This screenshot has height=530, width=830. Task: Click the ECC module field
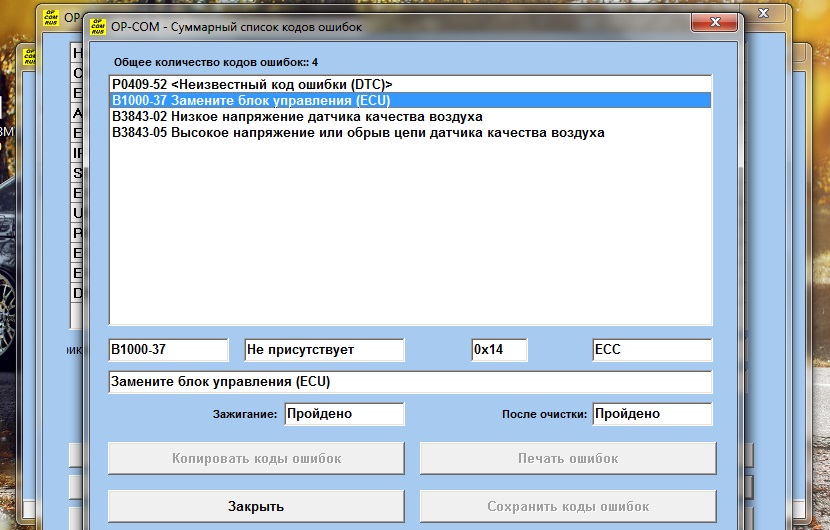(x=651, y=350)
